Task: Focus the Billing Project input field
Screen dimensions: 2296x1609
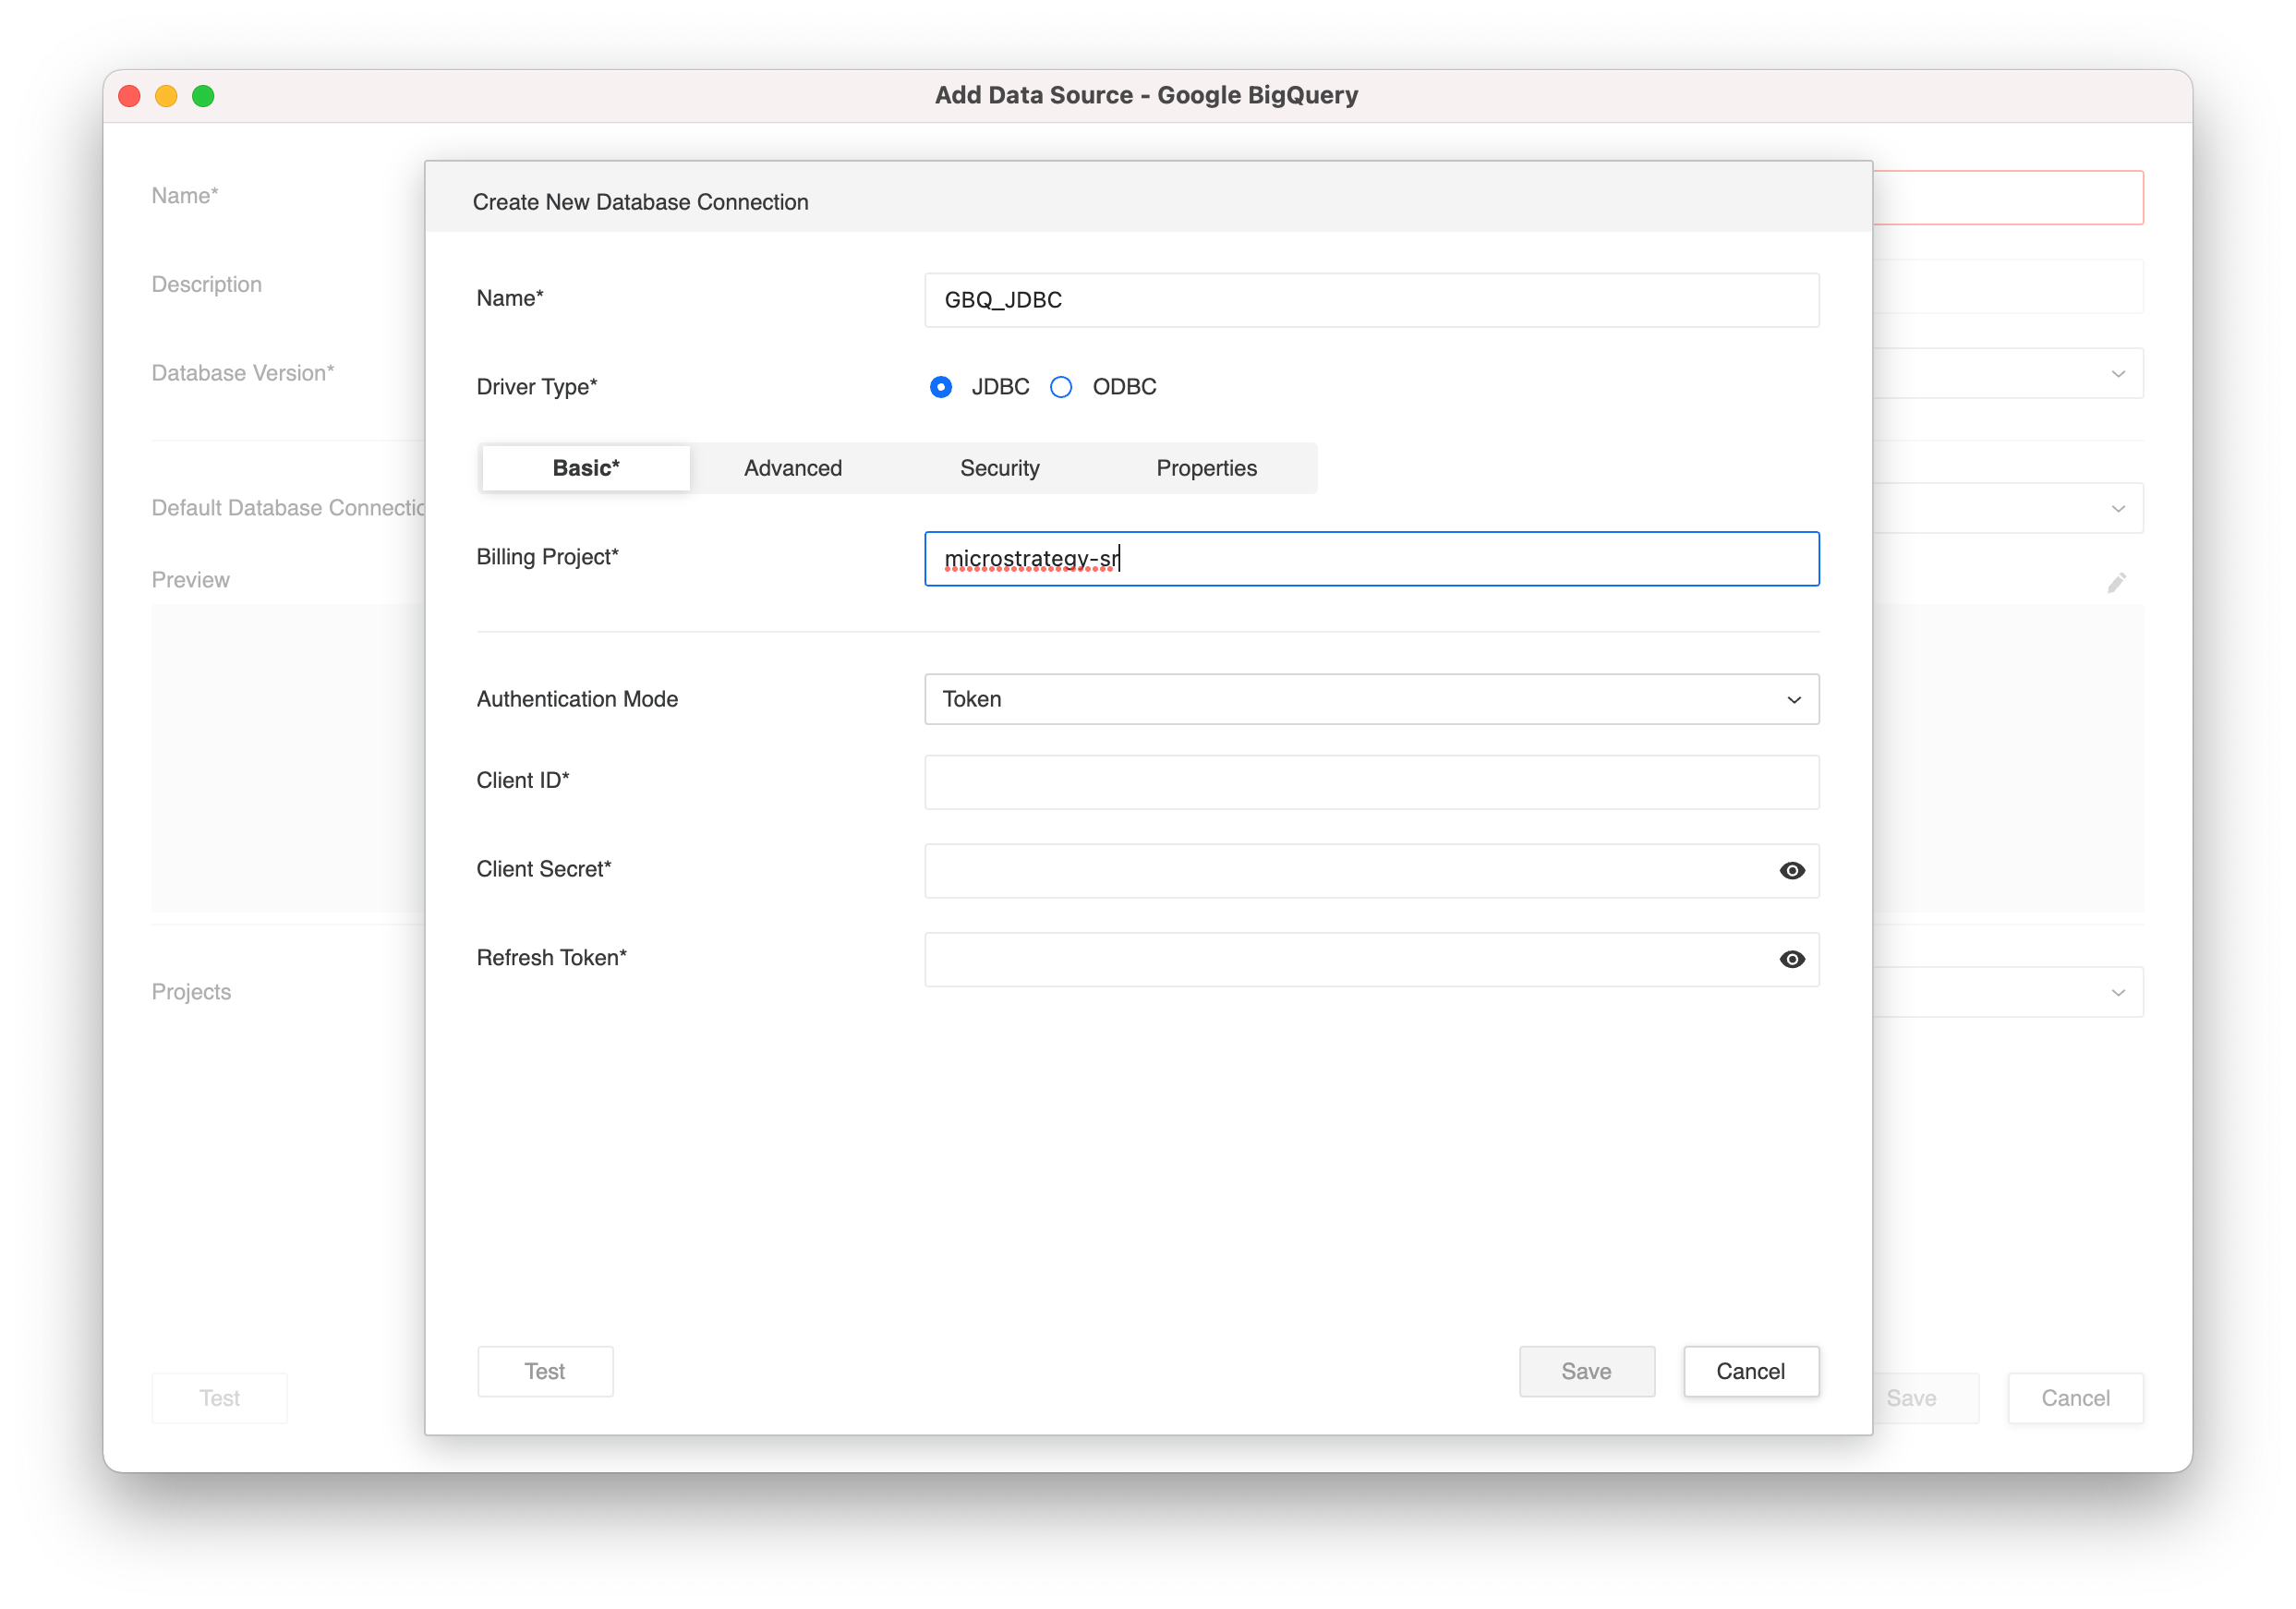Action: [1371, 558]
